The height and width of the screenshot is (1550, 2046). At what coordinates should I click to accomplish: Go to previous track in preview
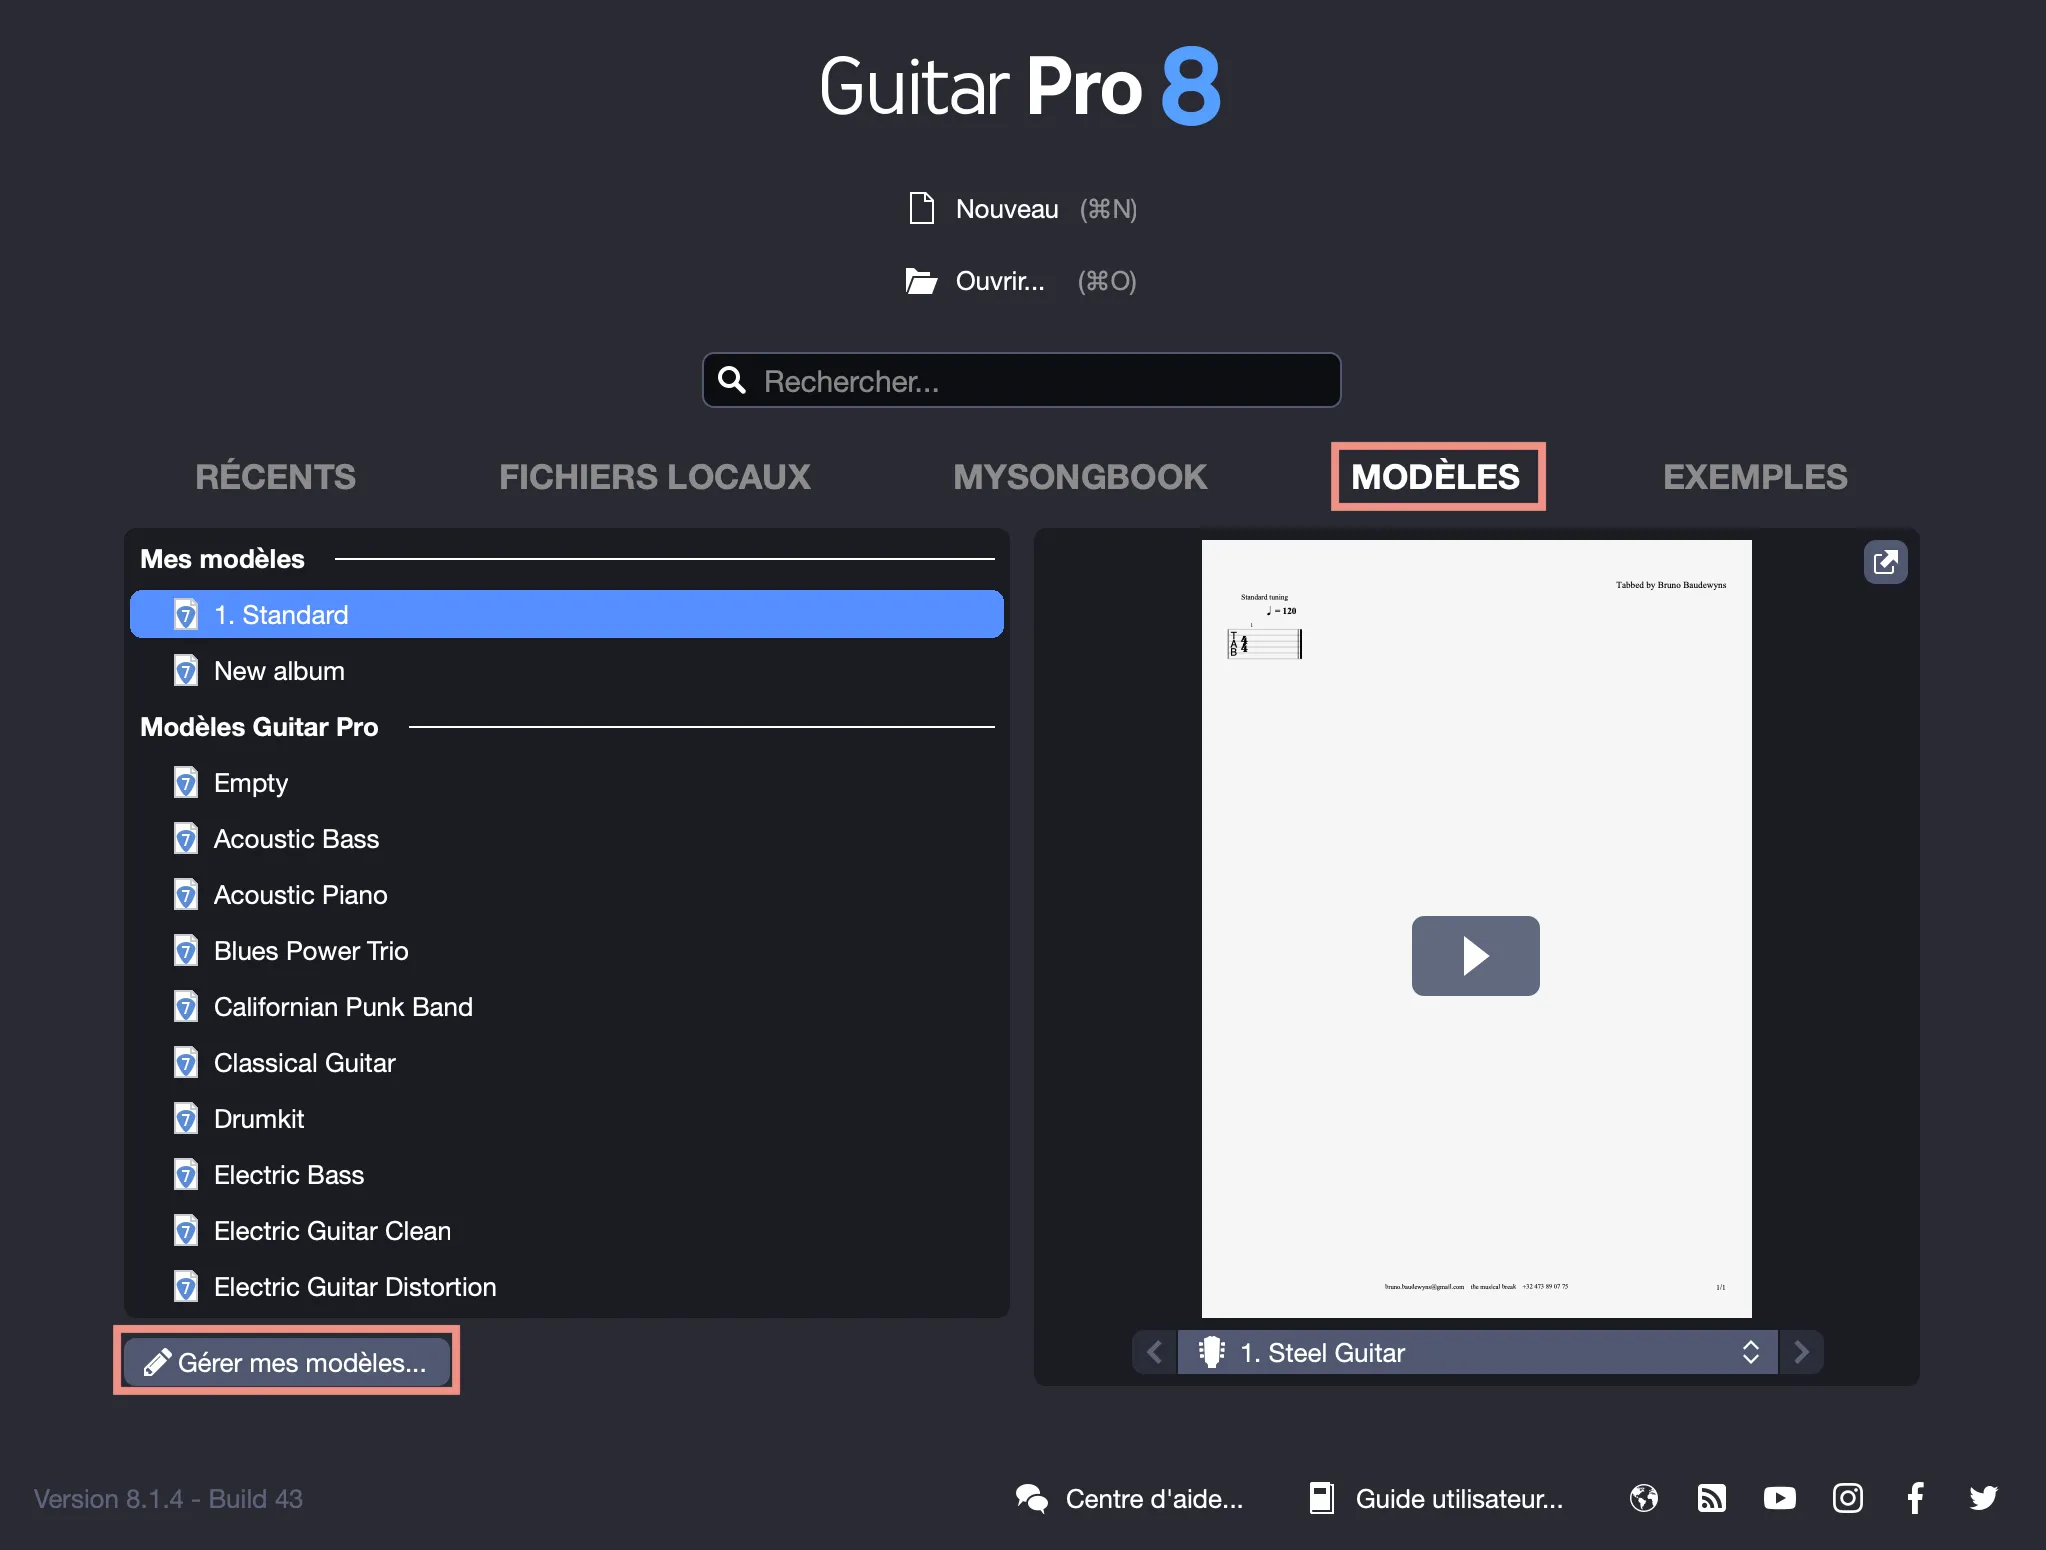[1155, 1352]
